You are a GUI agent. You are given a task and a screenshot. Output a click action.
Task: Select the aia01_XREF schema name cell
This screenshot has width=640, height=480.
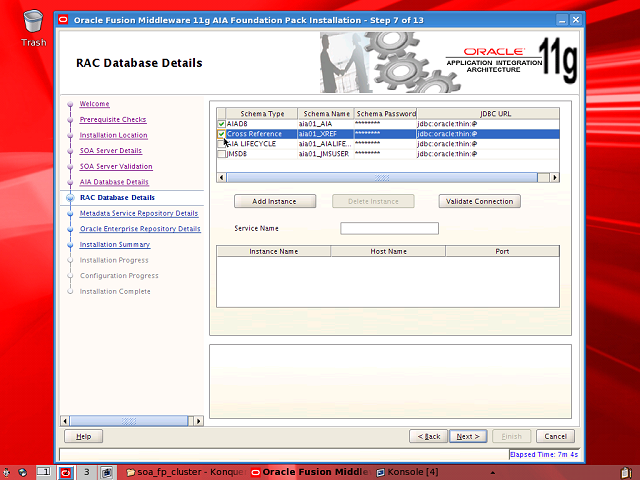326,134
